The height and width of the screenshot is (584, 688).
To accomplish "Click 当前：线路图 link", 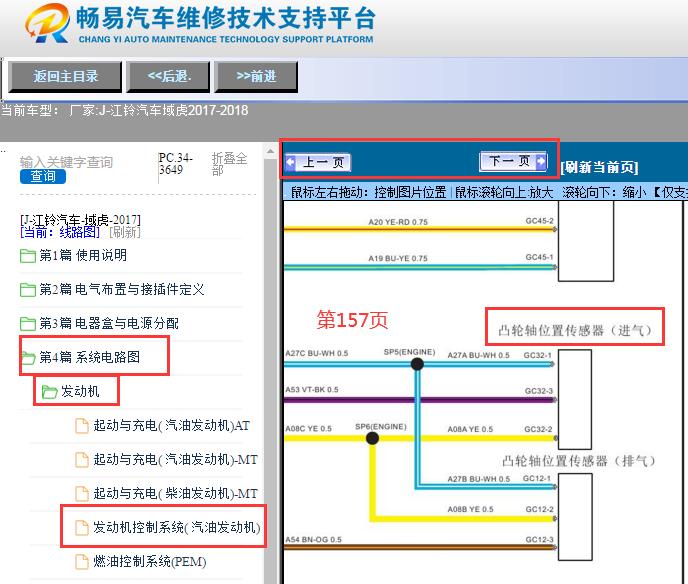I will click(60, 232).
